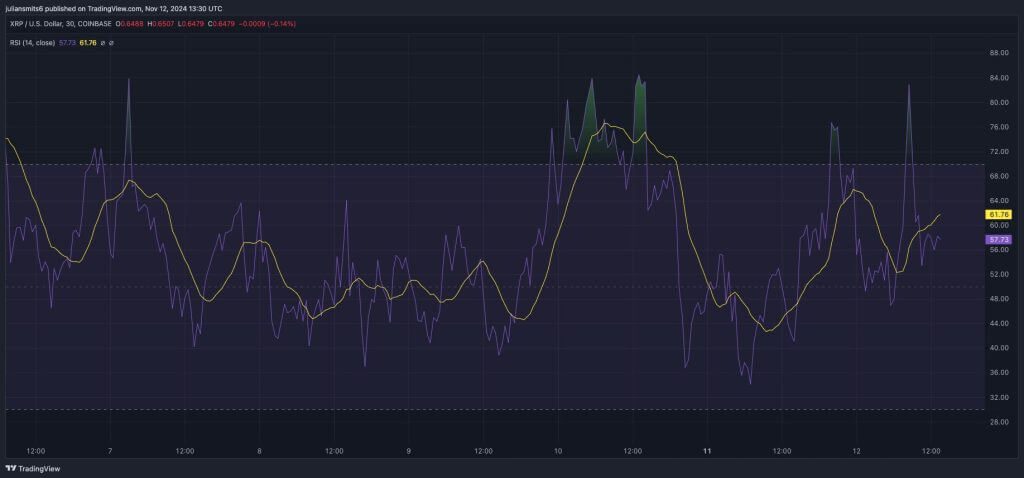The width and height of the screenshot is (1024, 478).
Task: Click the 64.00 level on the price scale
Action: pos(999,200)
